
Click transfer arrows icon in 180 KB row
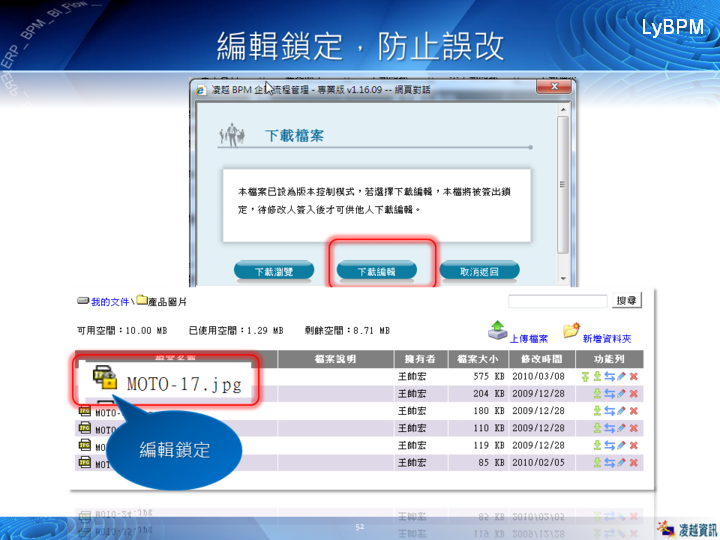pos(609,411)
